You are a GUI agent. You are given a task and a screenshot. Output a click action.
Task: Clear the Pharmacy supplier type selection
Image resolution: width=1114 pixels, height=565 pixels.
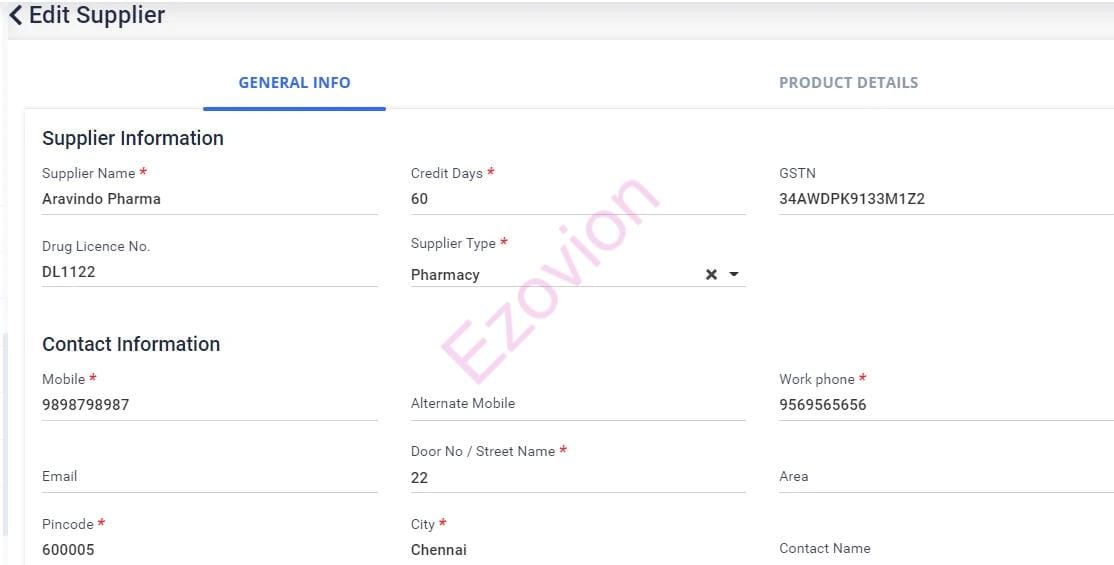(x=711, y=275)
